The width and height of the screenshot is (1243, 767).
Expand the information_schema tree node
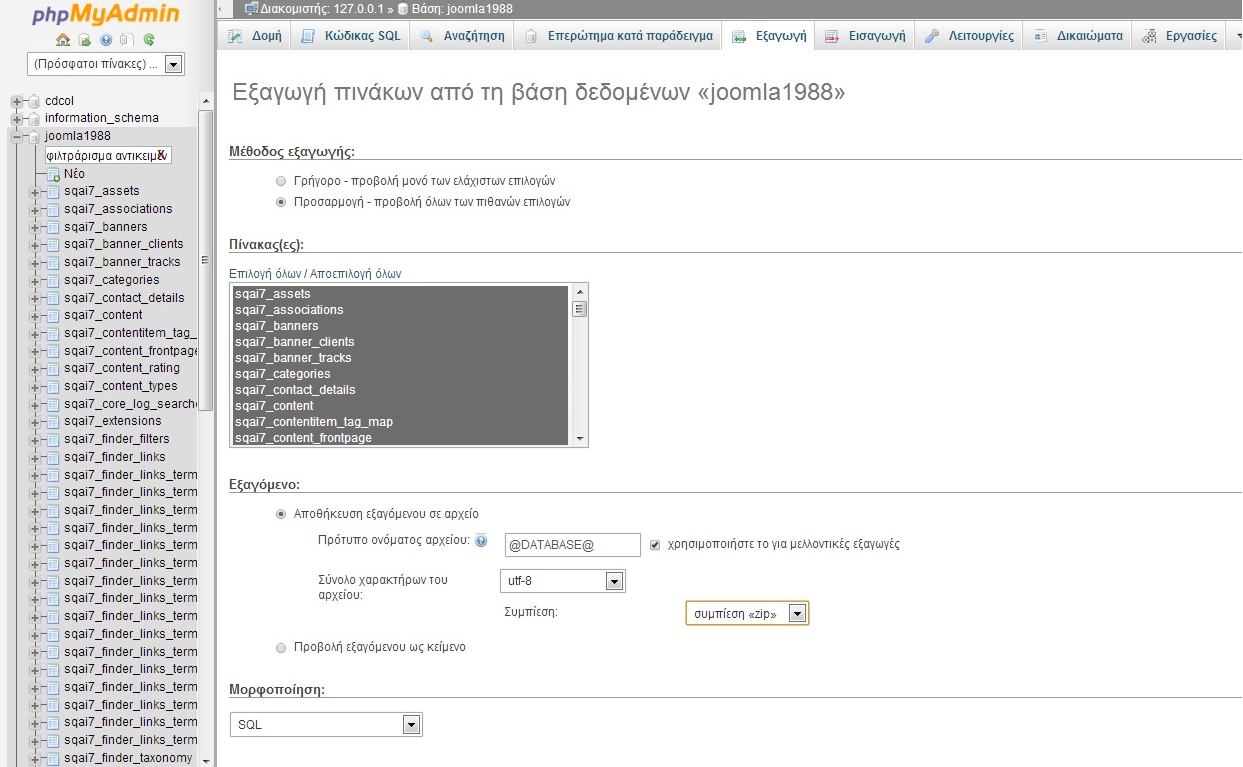(x=17, y=118)
